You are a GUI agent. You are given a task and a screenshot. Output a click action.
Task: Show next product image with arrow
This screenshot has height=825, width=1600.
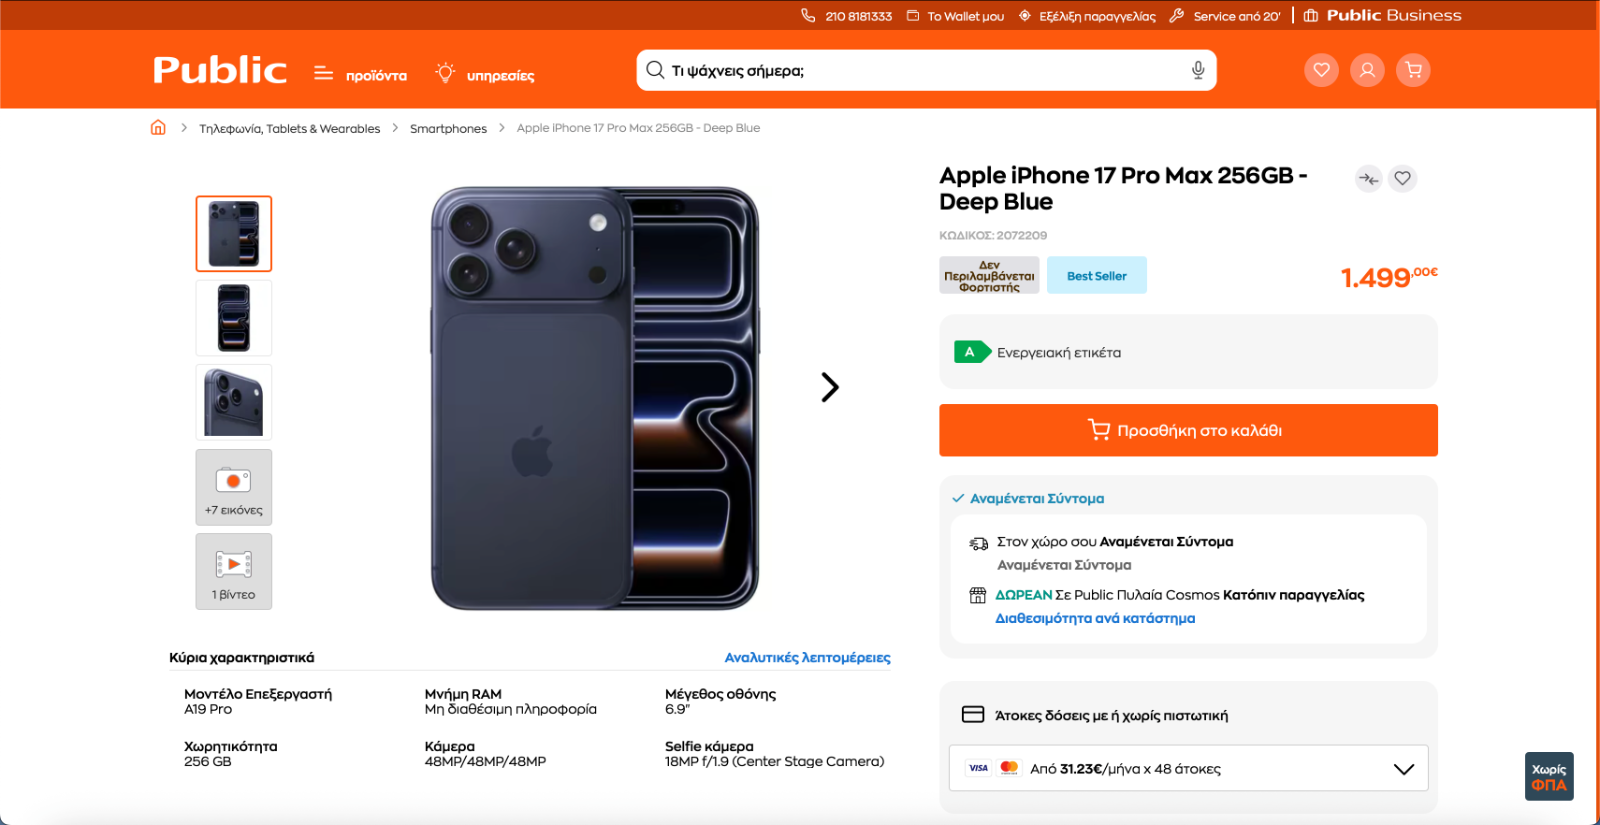pos(829,387)
